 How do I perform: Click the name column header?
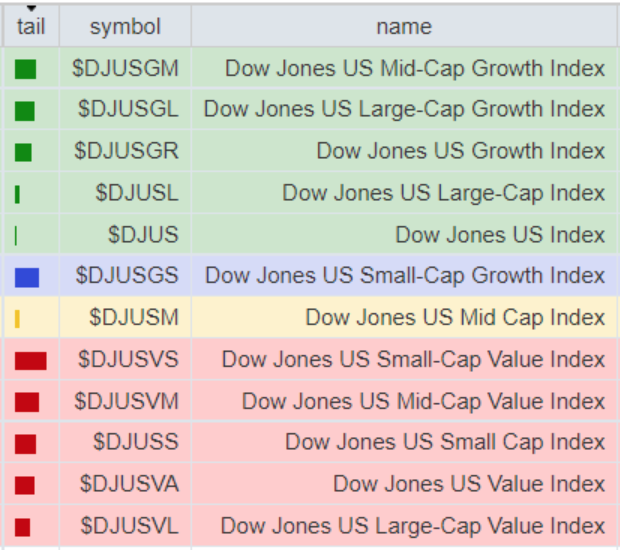(404, 27)
